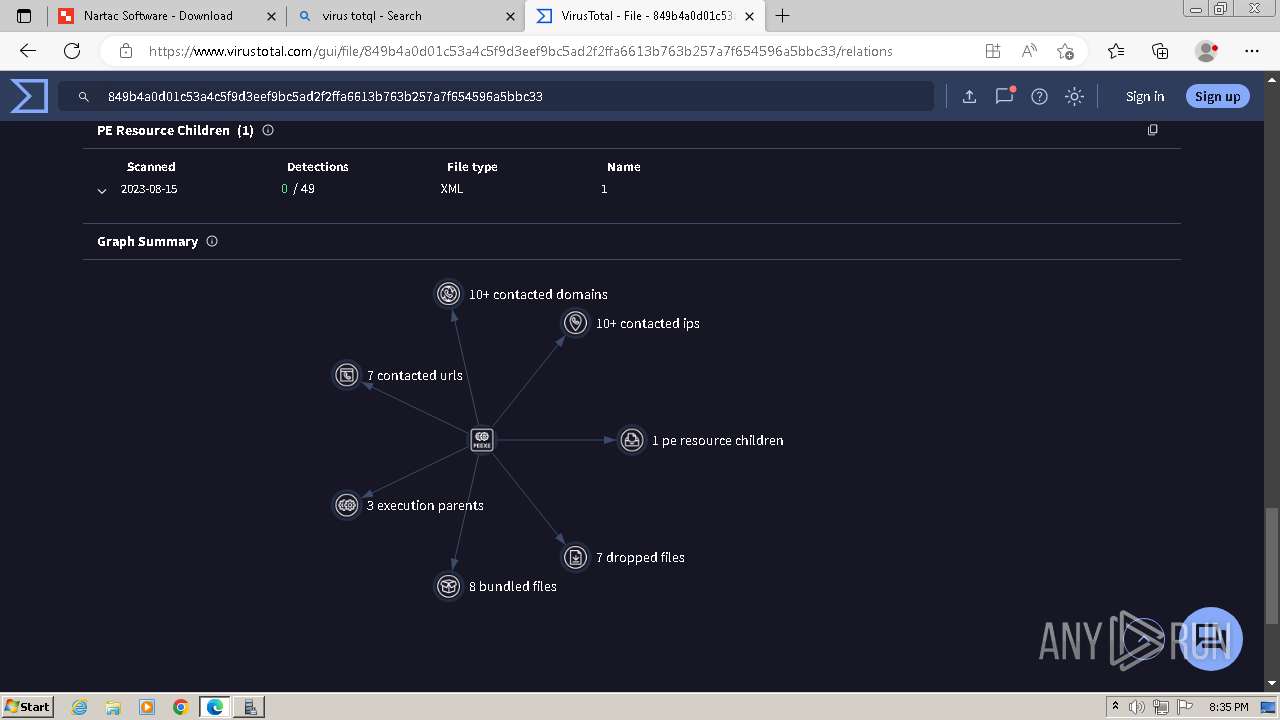The height and width of the screenshot is (720, 1280).
Task: Click the browser back arrow
Action: 28,51
